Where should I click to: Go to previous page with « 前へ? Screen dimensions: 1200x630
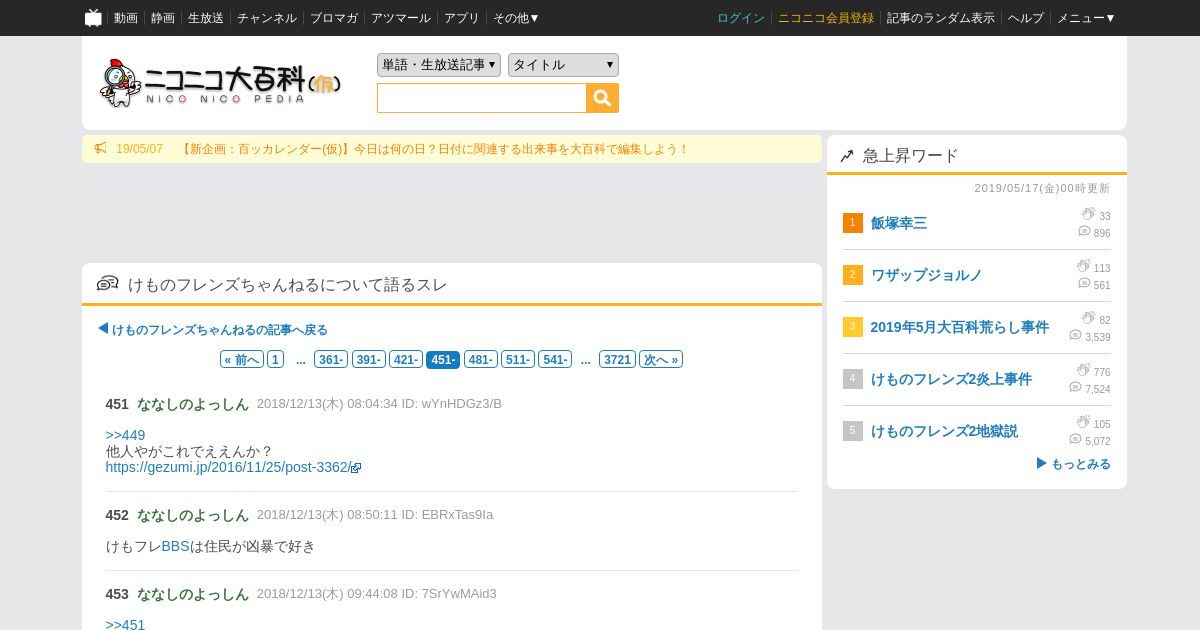pos(242,359)
